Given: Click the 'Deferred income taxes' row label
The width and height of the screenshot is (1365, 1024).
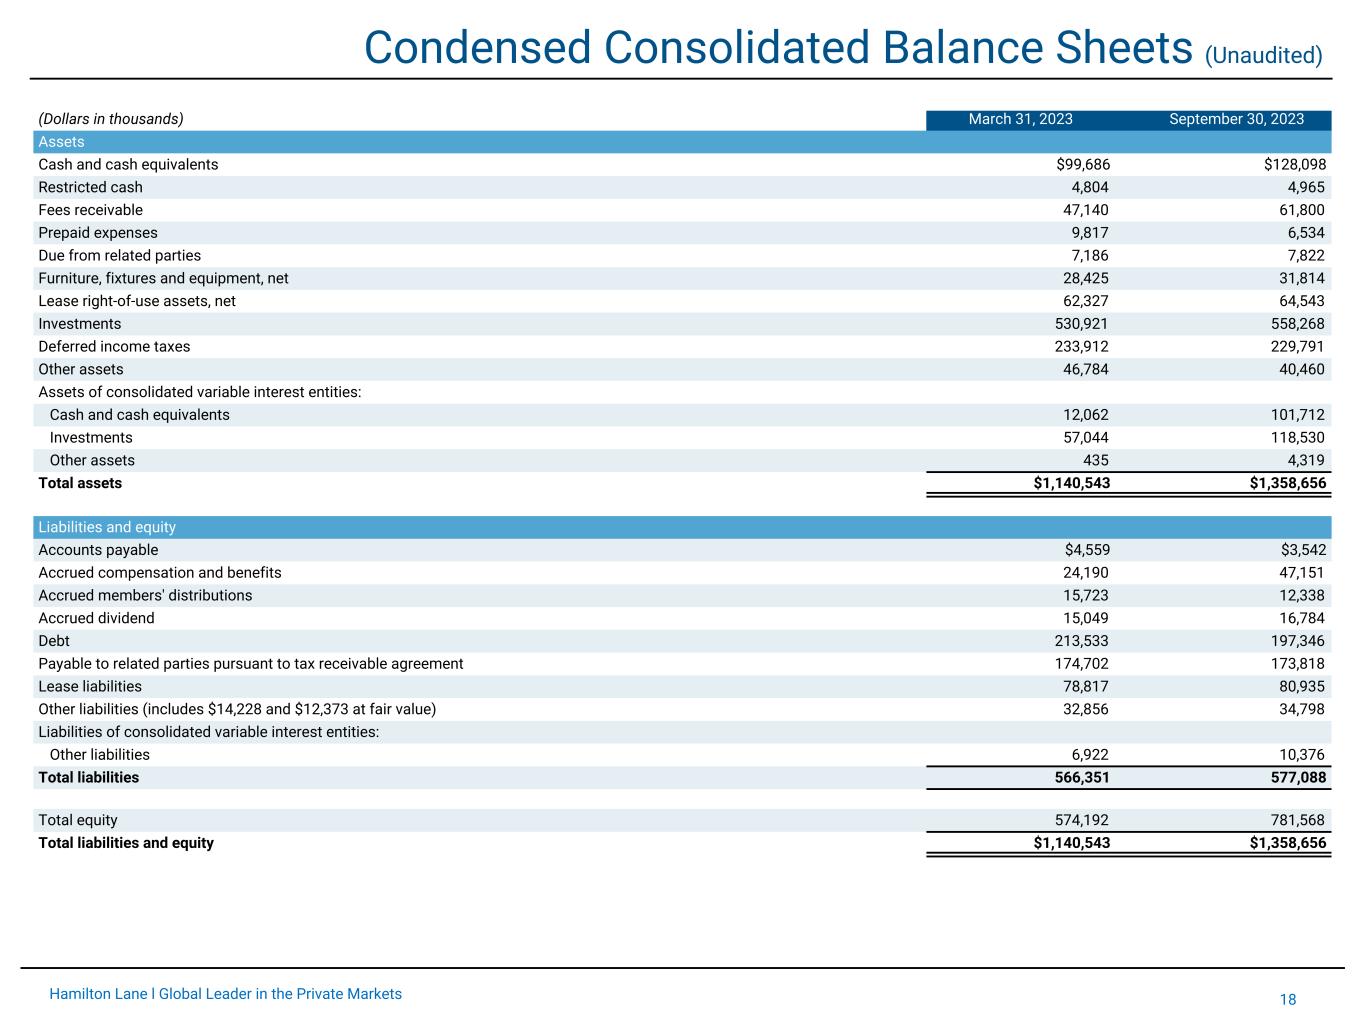Looking at the screenshot, I should click(x=114, y=347).
